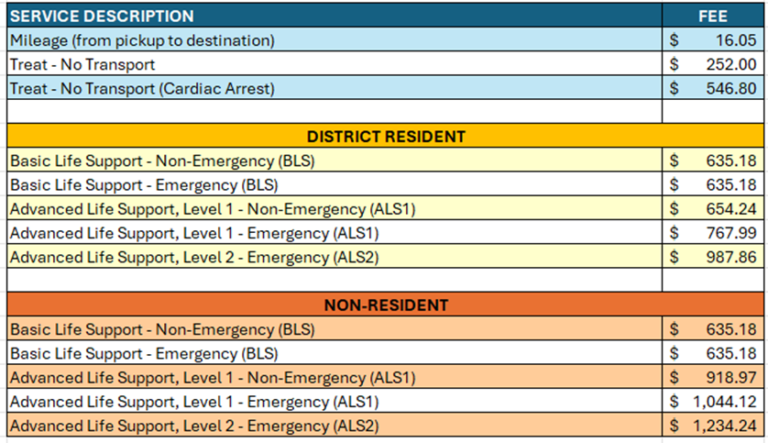Select the 16.05 mileage fee cell
This screenshot has width=768, height=443.
point(711,40)
